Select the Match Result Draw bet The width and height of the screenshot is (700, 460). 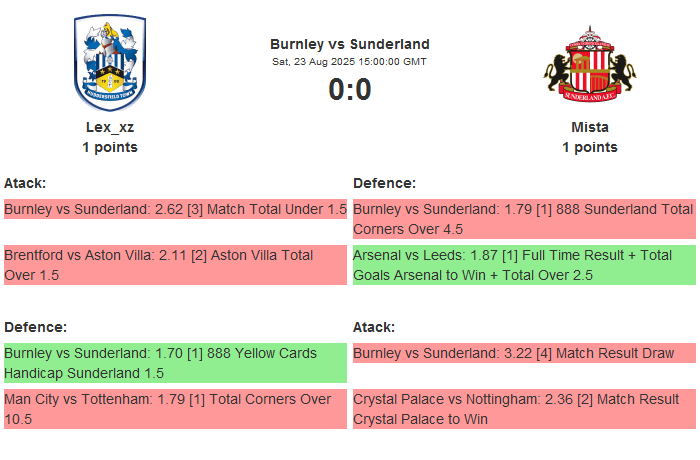tap(524, 353)
